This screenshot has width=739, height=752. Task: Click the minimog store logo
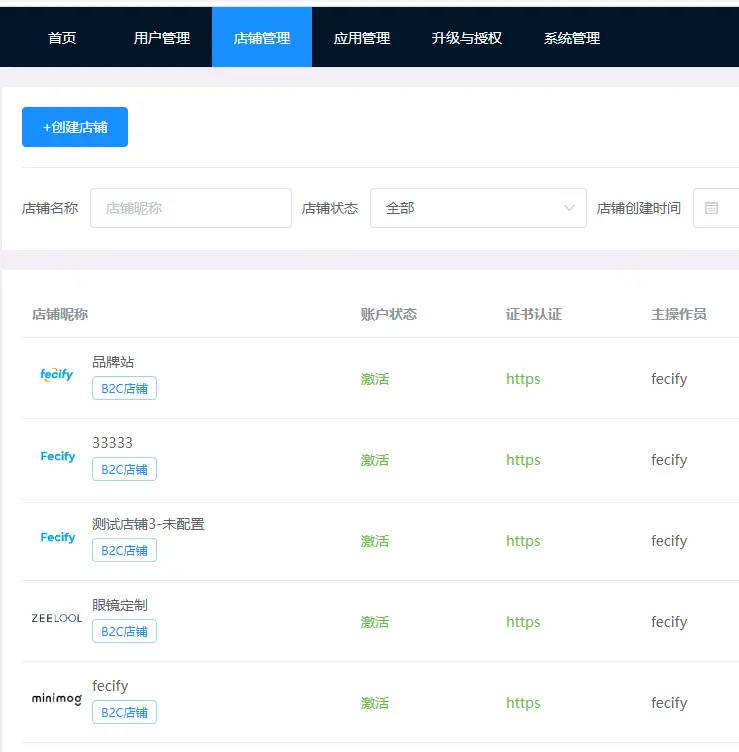pos(57,699)
